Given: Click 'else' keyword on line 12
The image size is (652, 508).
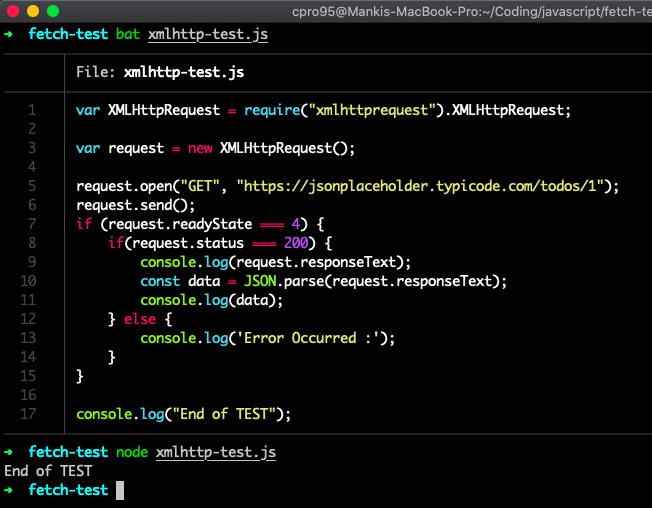Looking at the screenshot, I should (140, 319).
